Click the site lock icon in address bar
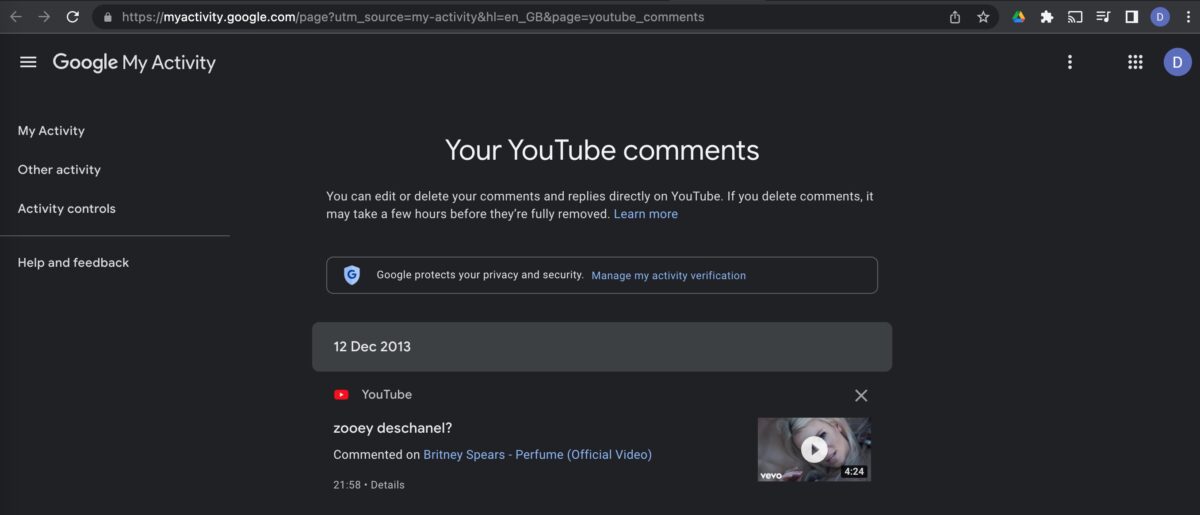The height and width of the screenshot is (515, 1200). tap(107, 17)
